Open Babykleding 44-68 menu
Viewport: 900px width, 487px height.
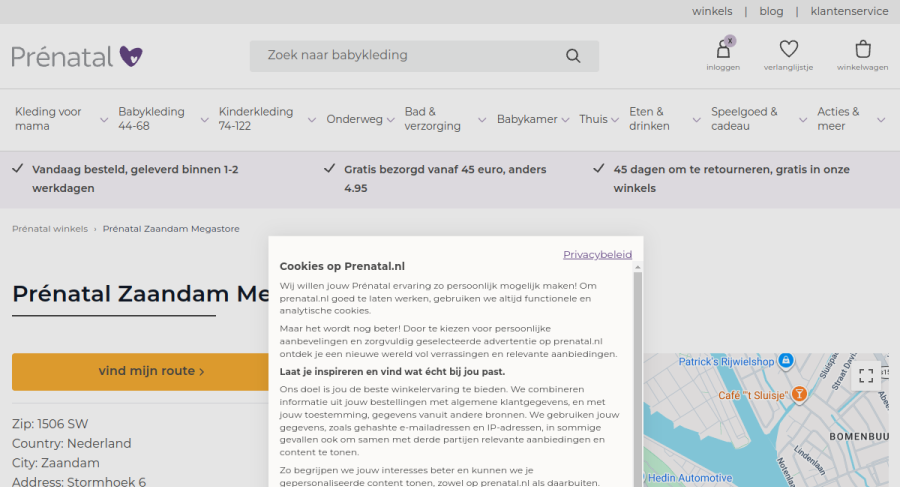coord(152,119)
